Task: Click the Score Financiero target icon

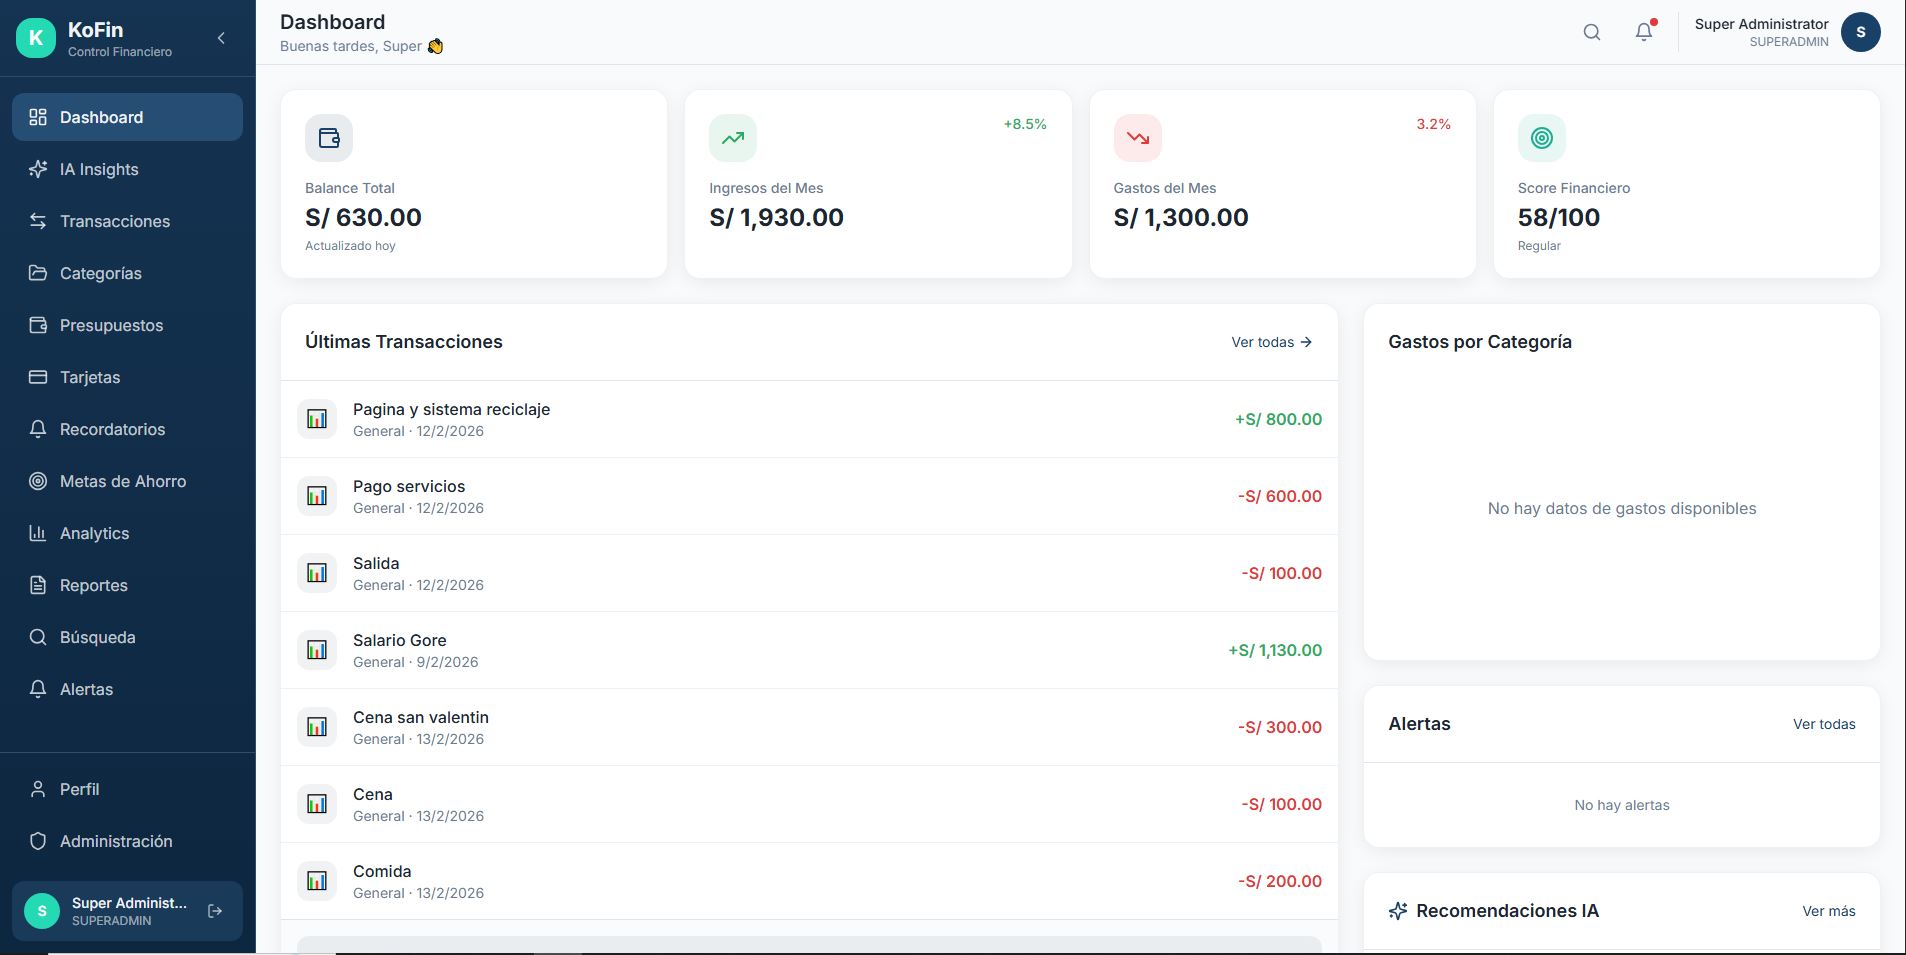Action: point(1540,137)
